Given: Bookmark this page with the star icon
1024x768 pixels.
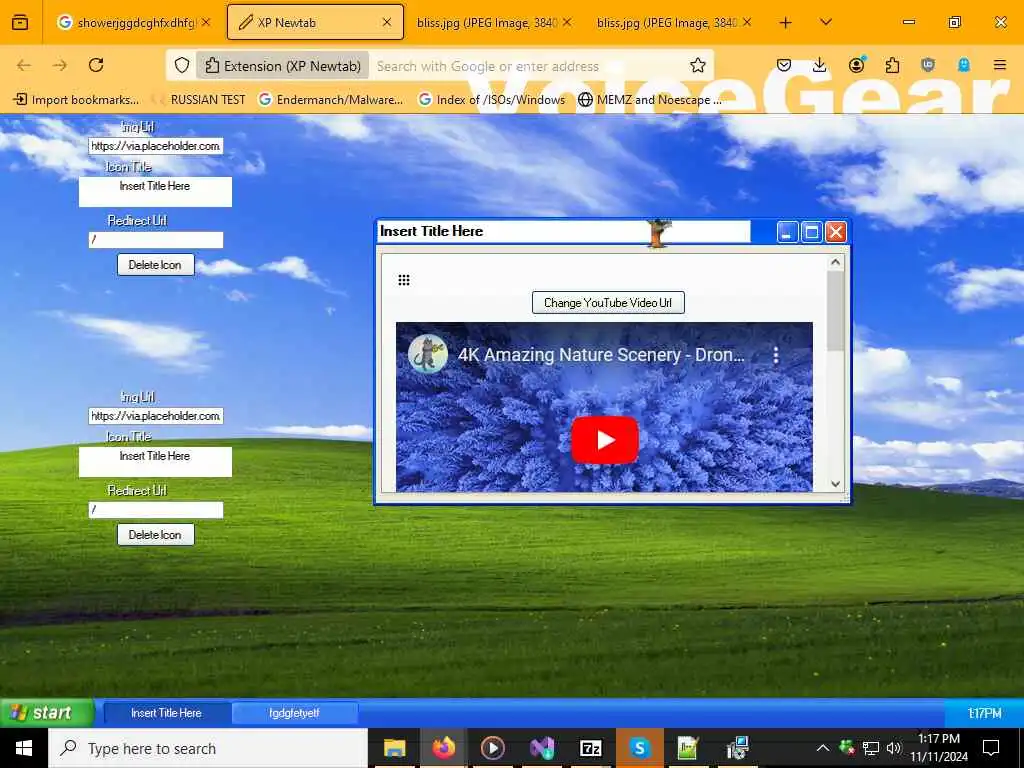Looking at the screenshot, I should tap(697, 65).
